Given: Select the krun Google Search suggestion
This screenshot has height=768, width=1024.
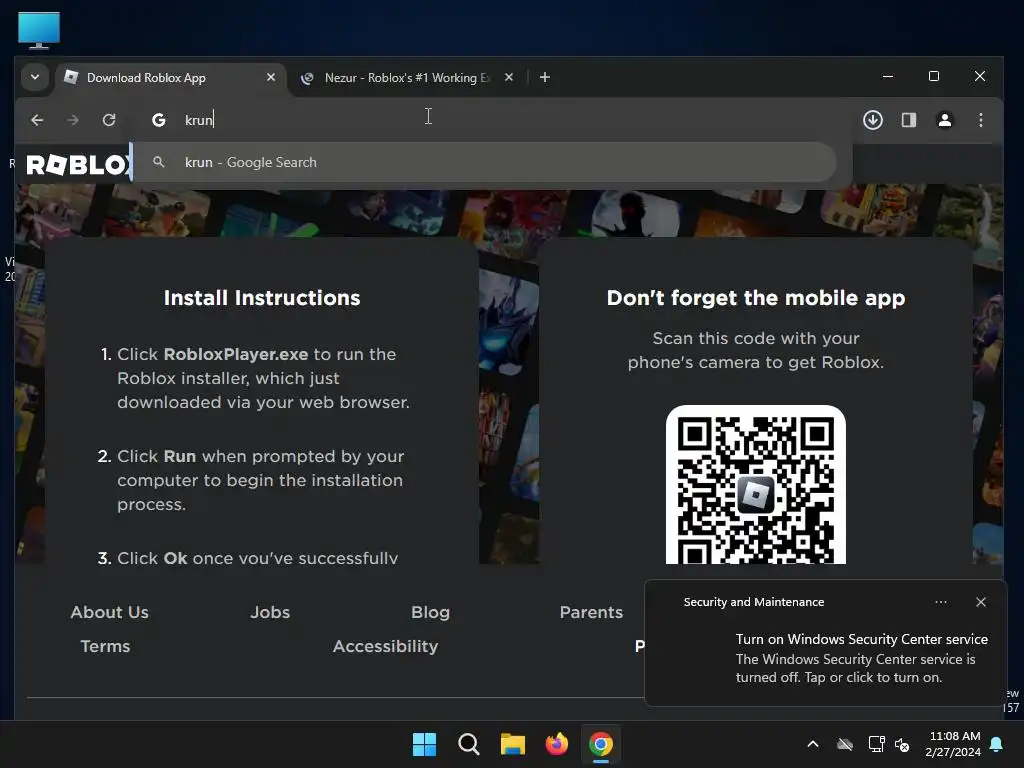Looking at the screenshot, I should 485,162.
